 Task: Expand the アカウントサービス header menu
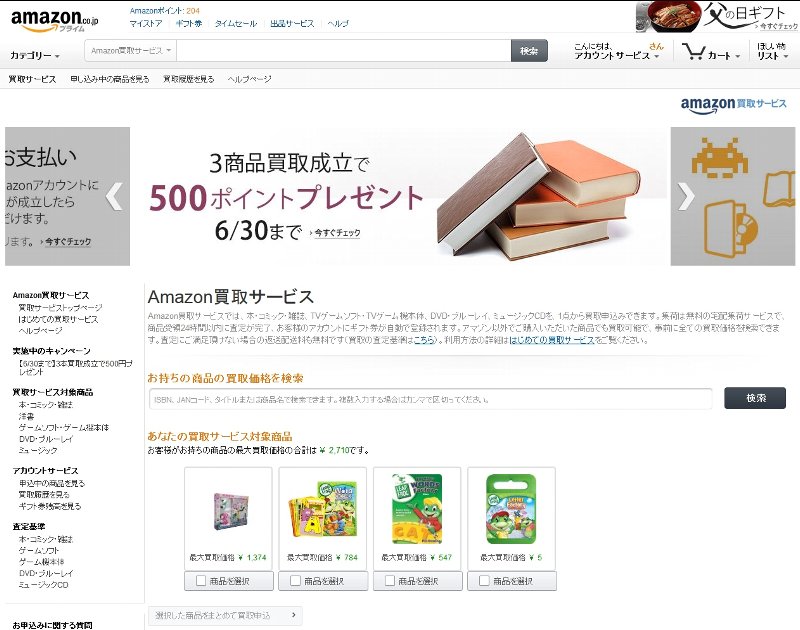click(616, 56)
